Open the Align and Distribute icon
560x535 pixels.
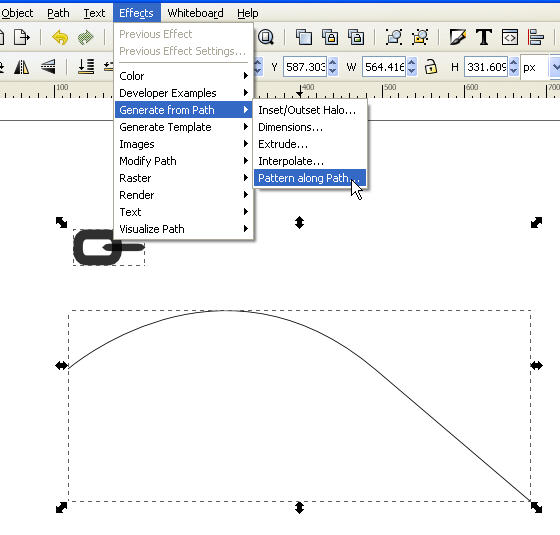click(x=535, y=37)
